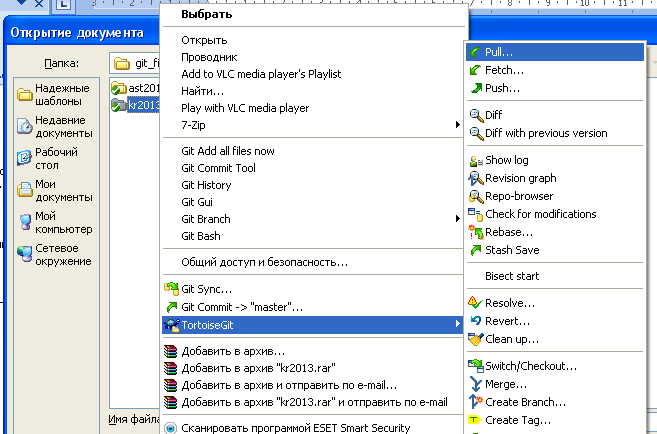Click the Switch/Checkout icon
This screenshot has width=657, height=434.
tap(476, 366)
